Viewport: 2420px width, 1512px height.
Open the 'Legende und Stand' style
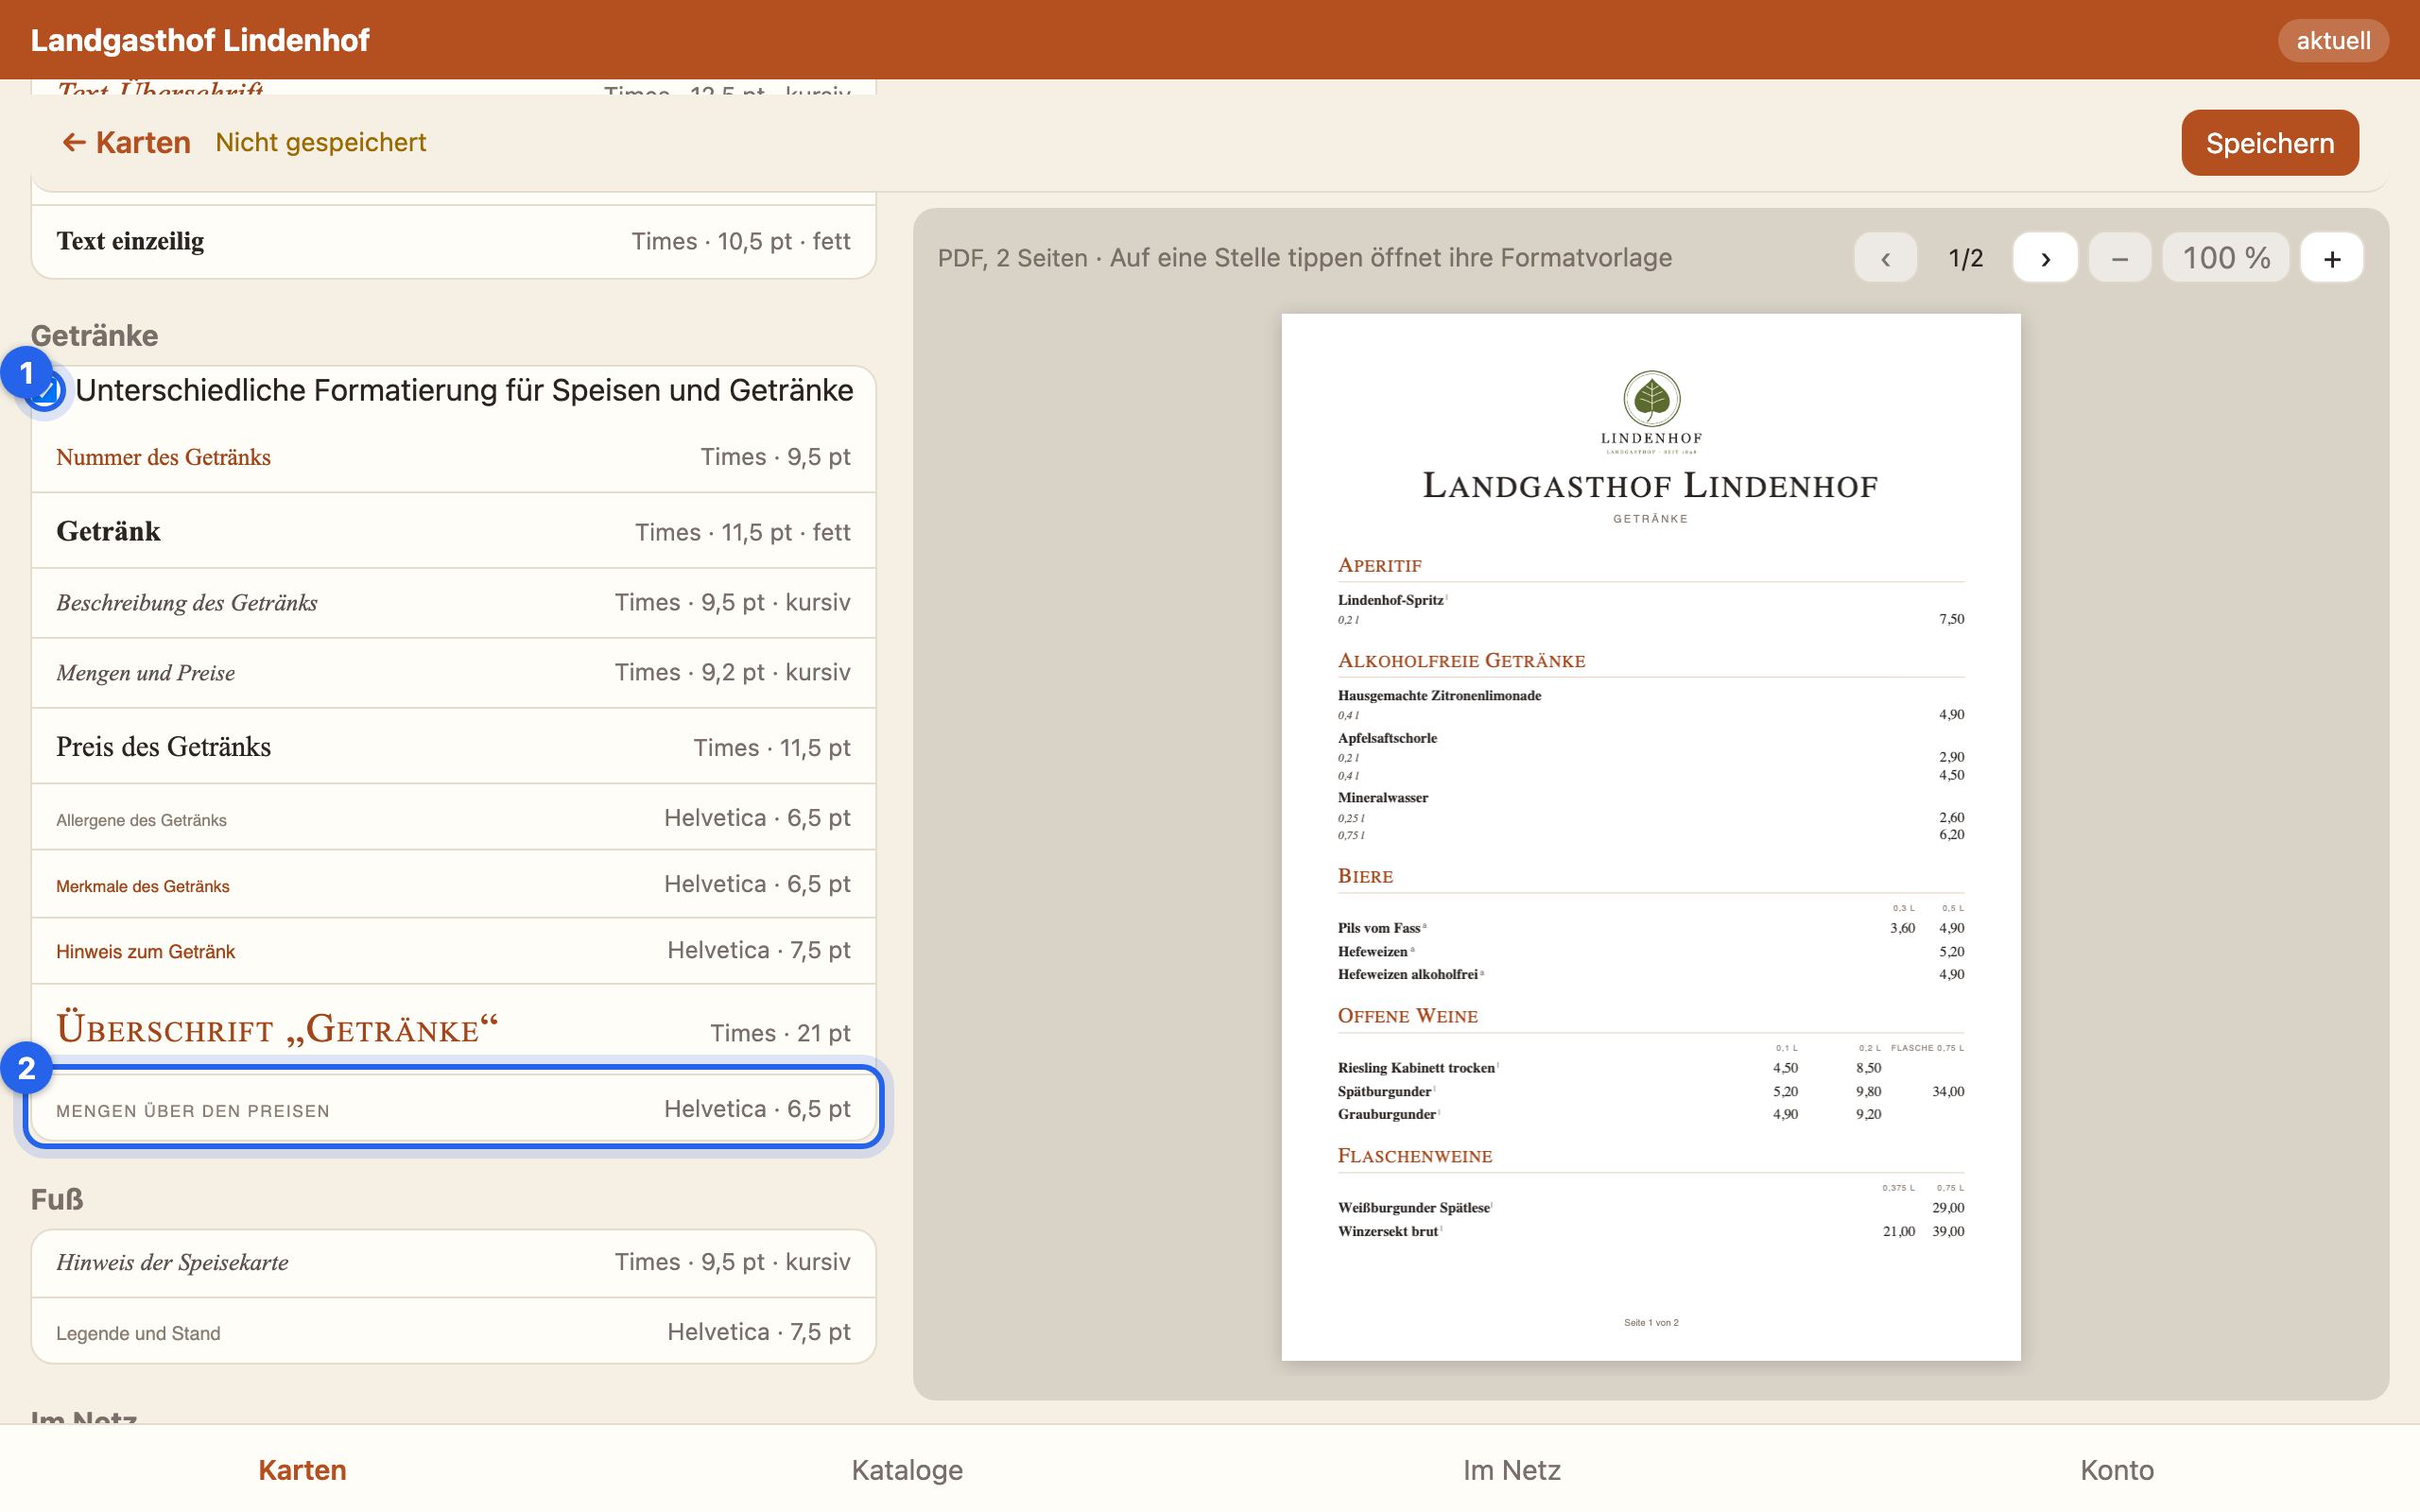pos(453,1332)
